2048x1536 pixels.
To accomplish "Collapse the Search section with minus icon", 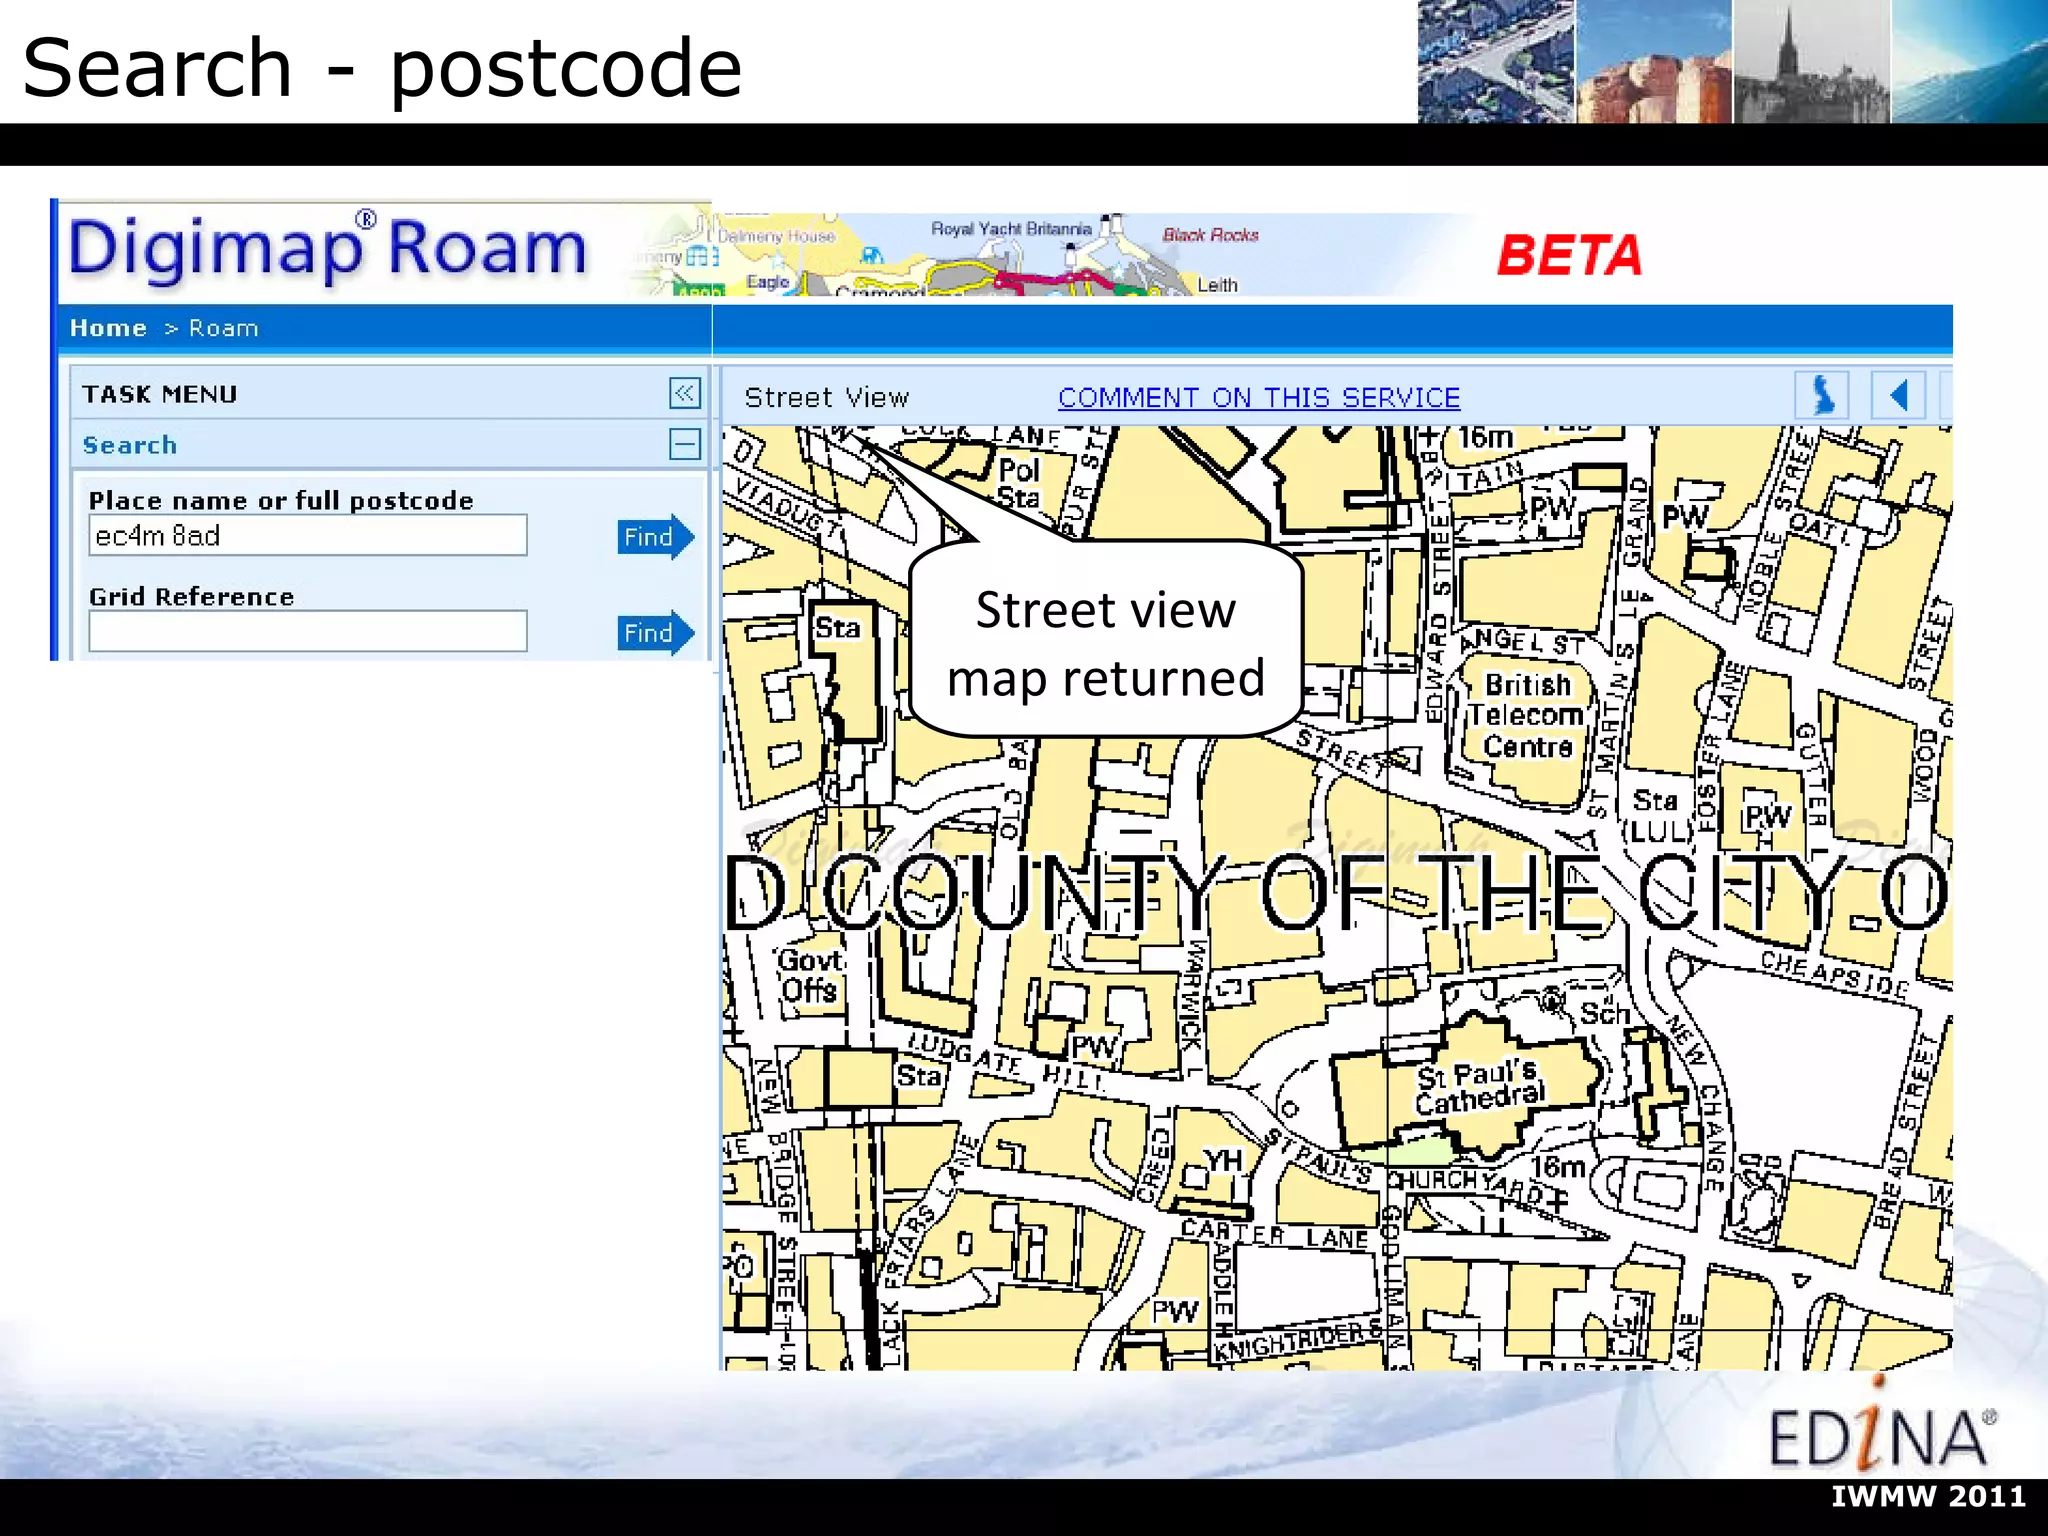I will pos(685,444).
